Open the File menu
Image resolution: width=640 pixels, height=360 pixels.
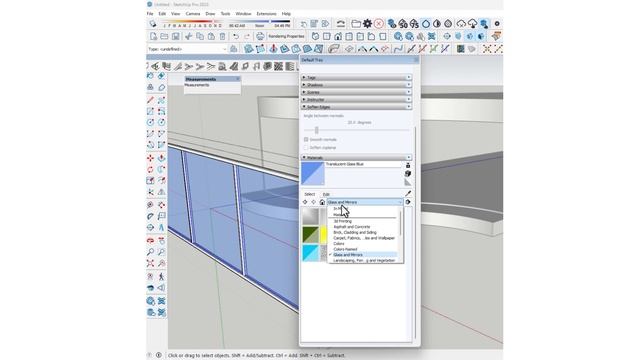tap(150, 14)
